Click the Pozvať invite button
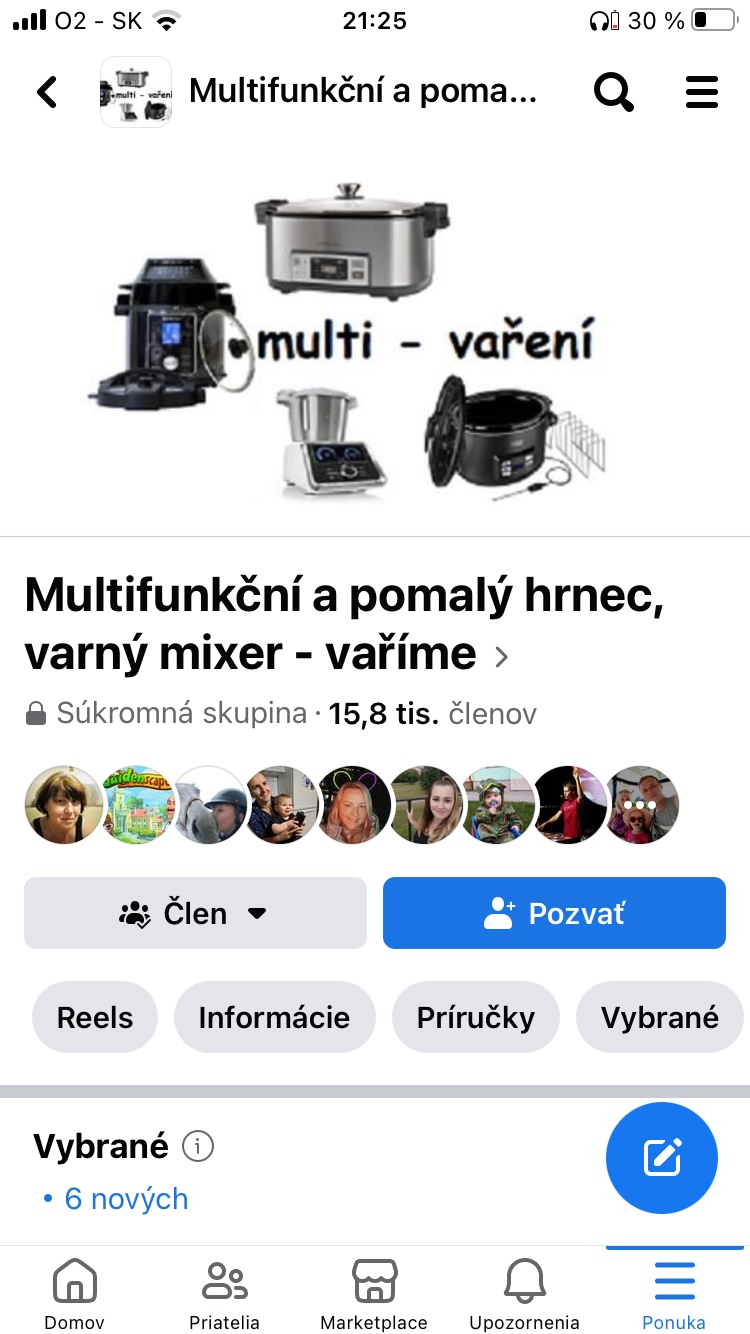Image resolution: width=750 pixels, height=1334 pixels. click(x=554, y=913)
